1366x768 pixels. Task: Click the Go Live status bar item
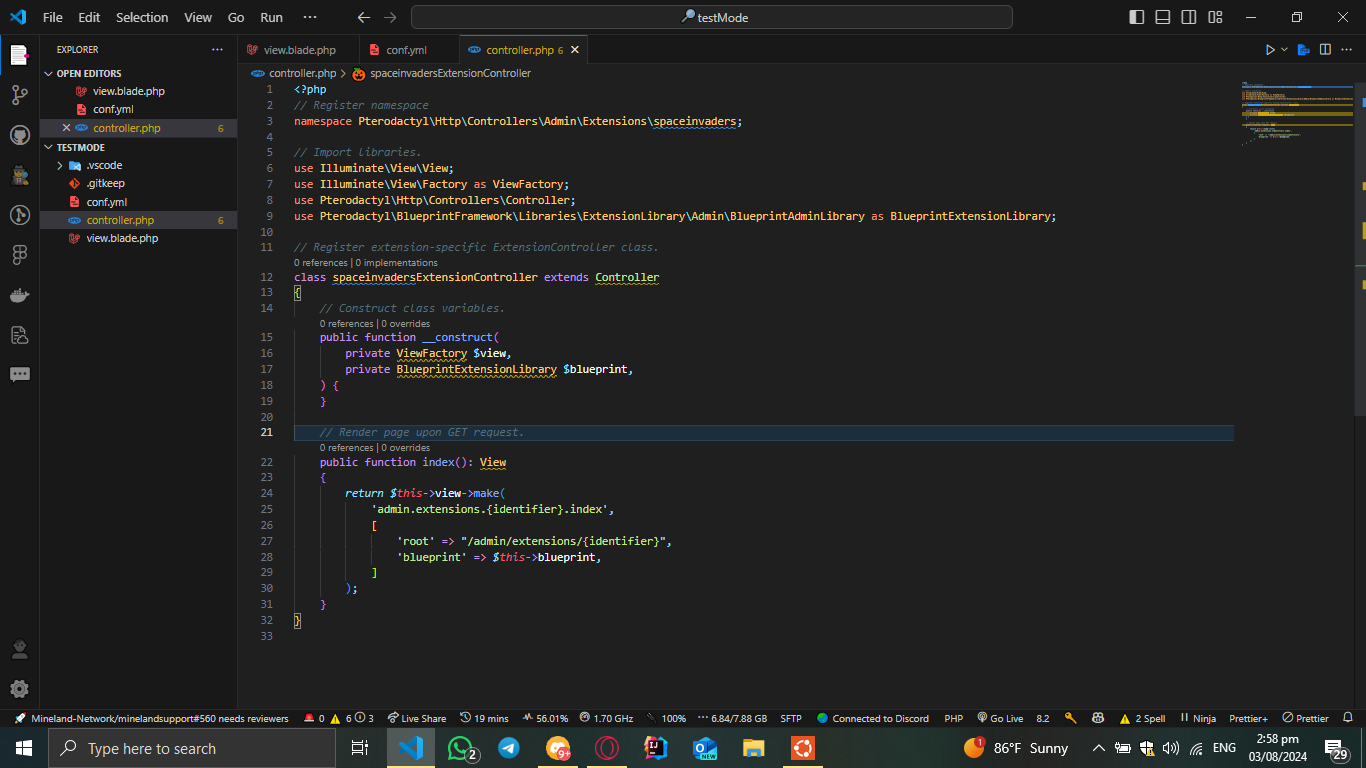[1000, 718]
